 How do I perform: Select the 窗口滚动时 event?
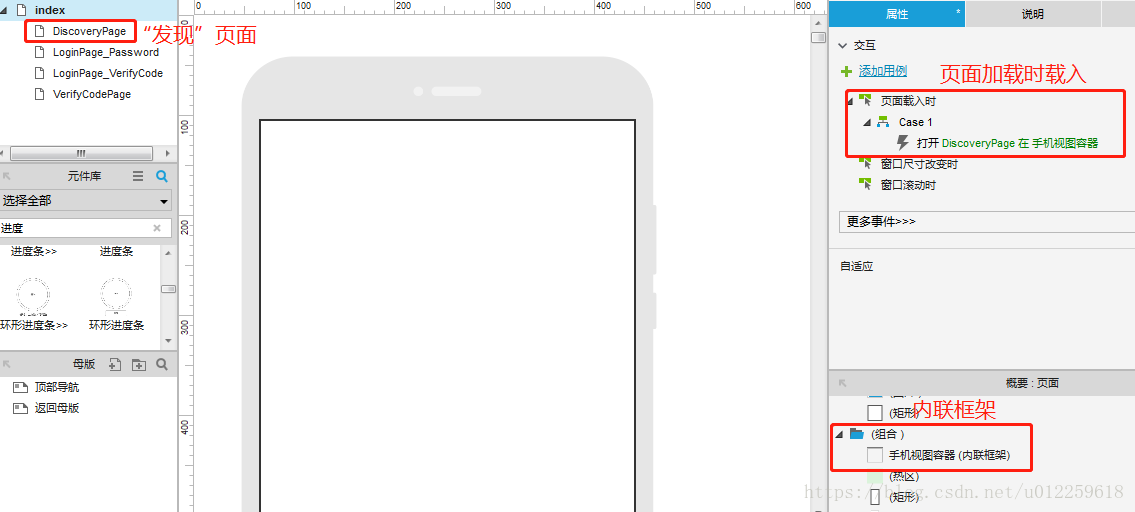tap(908, 185)
